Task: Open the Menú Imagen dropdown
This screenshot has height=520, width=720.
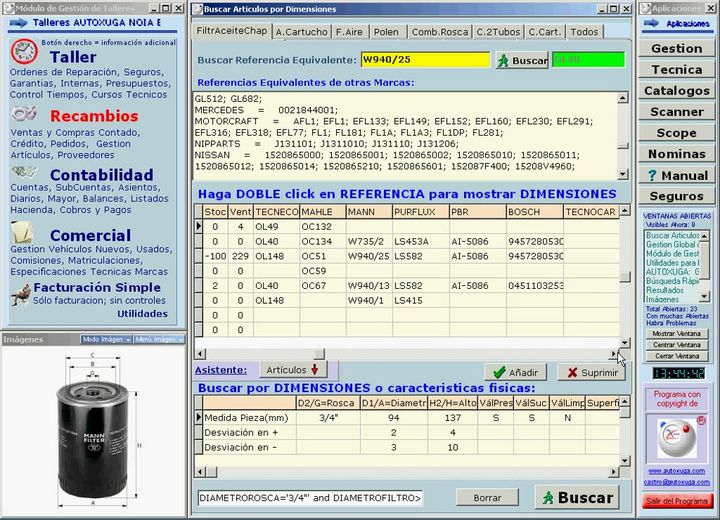Action: (159, 339)
